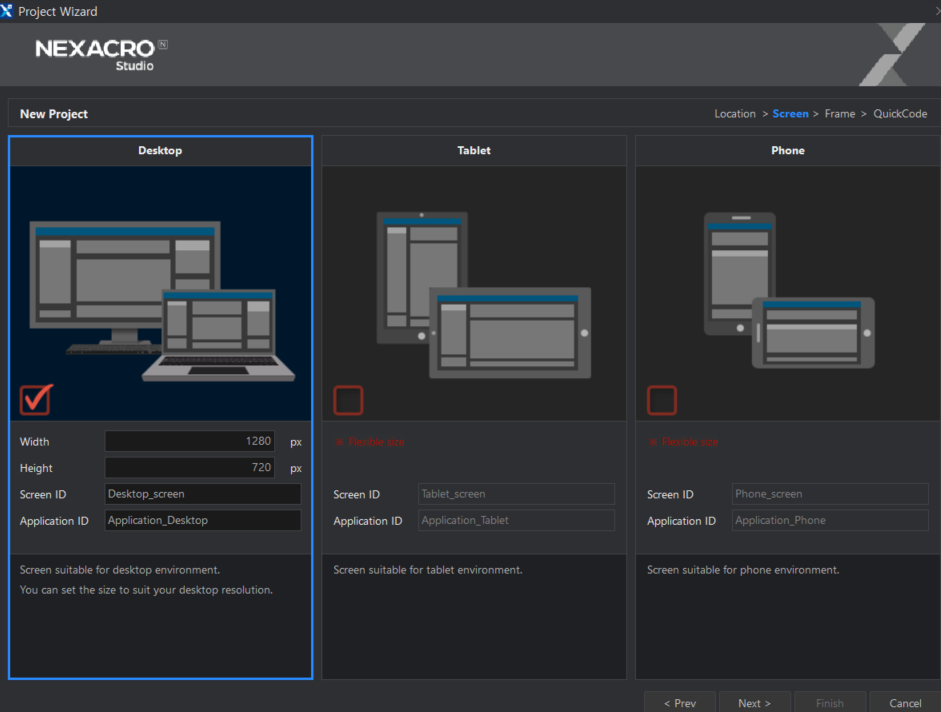Focus the Width field showing 1280

[190, 441]
